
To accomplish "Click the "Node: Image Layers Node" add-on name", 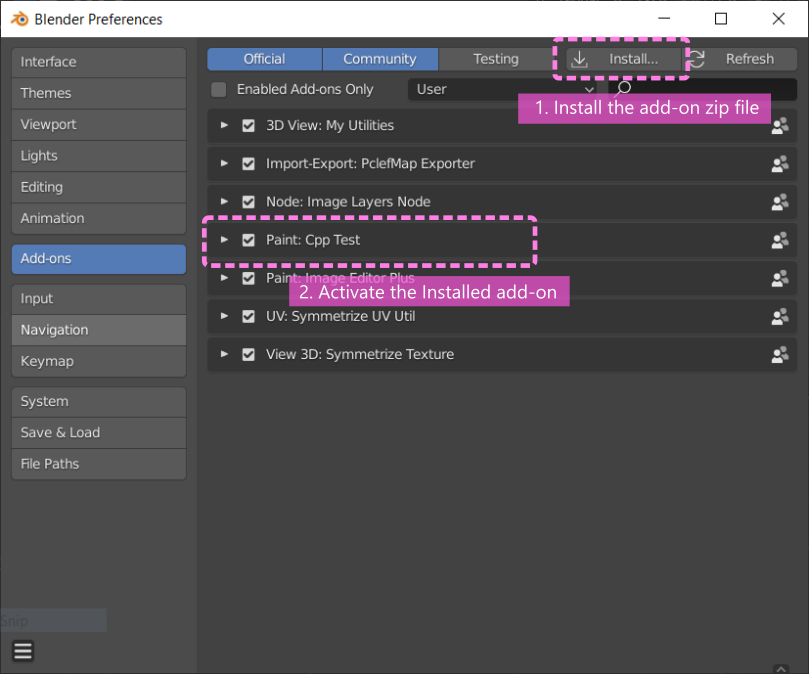I will [x=348, y=202].
